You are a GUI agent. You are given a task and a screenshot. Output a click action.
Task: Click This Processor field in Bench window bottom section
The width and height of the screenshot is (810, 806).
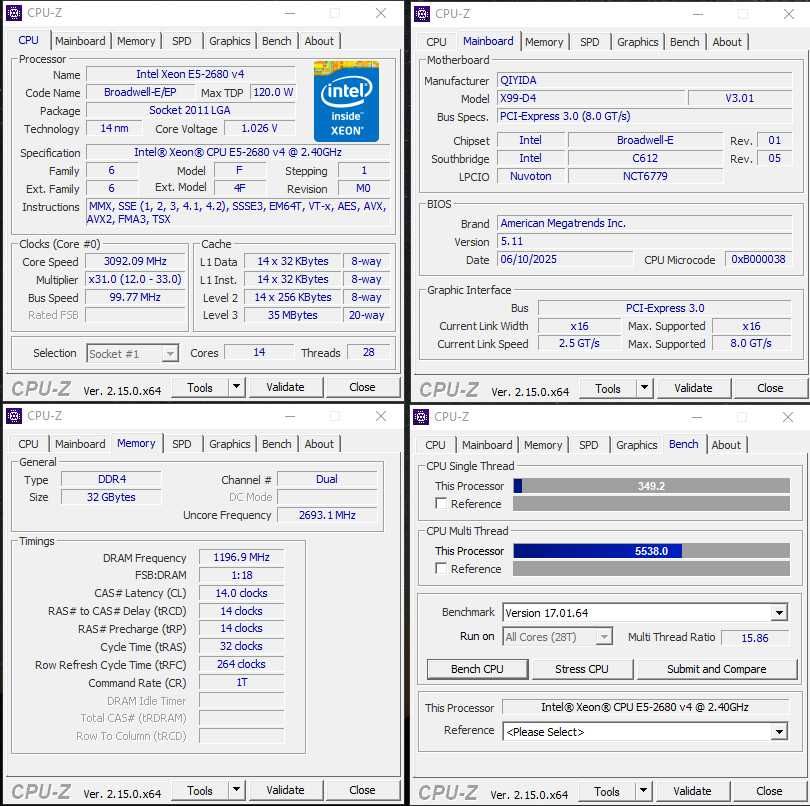pyautogui.click(x=645, y=707)
